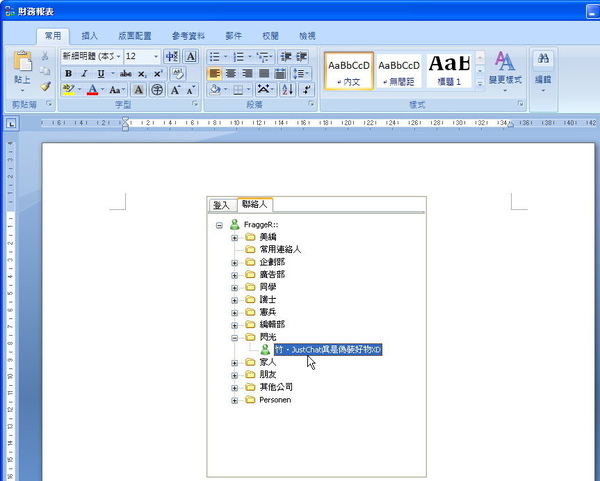
Task: Open the font size dropdown
Action: pyautogui.click(x=156, y=57)
